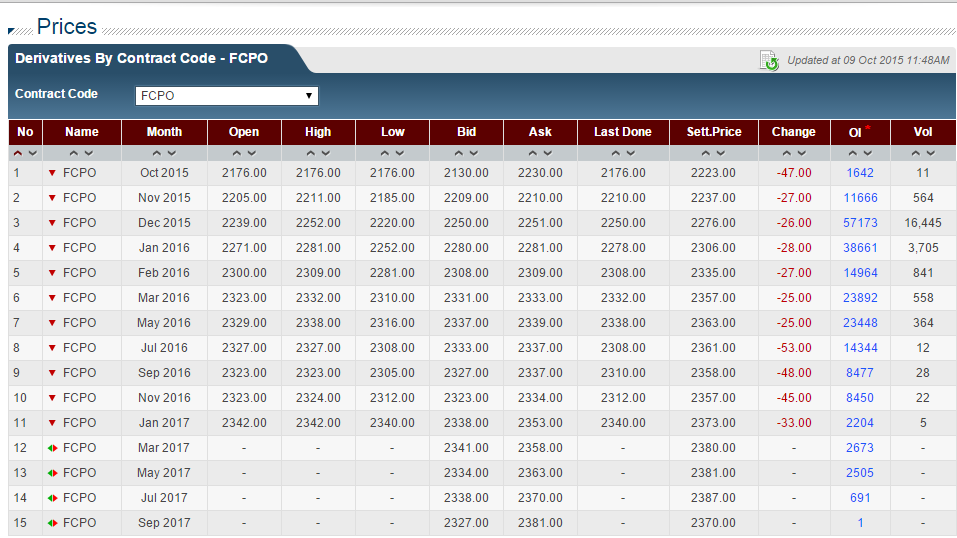This screenshot has height=538, width=957.
Task: Sort Name column descending arrow
Action: [89, 153]
